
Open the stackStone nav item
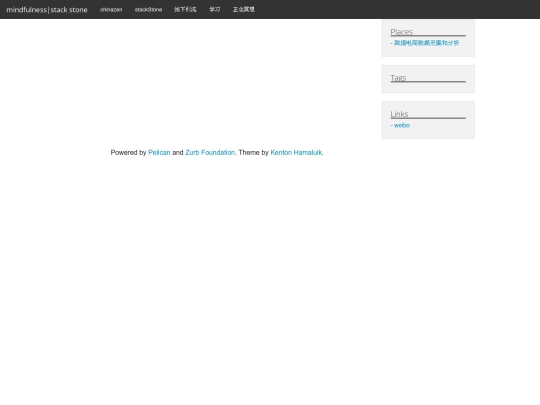(148, 10)
